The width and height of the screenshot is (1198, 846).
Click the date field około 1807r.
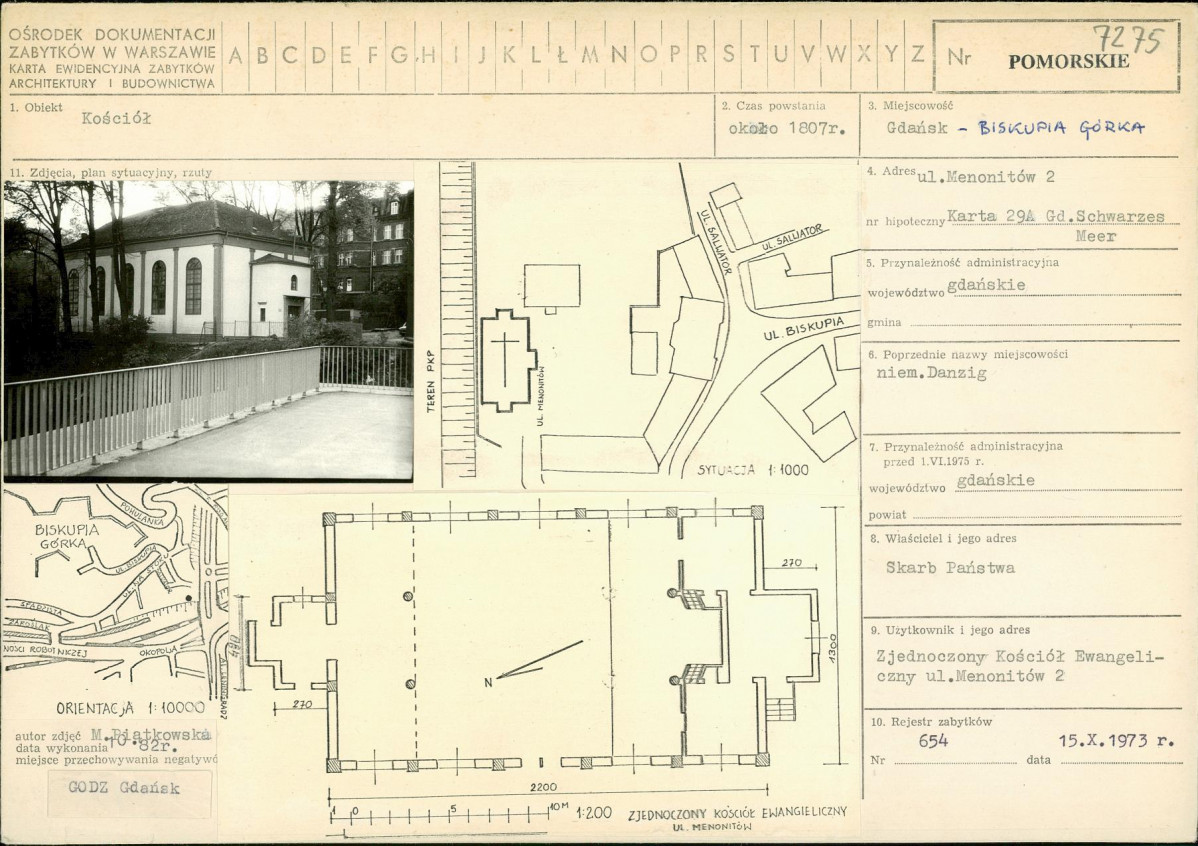[787, 128]
